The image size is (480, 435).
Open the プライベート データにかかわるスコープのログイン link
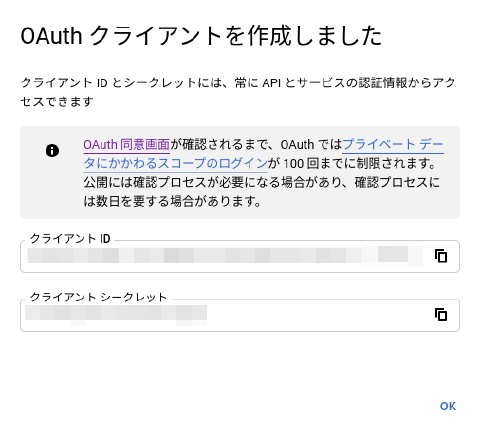click(x=263, y=154)
